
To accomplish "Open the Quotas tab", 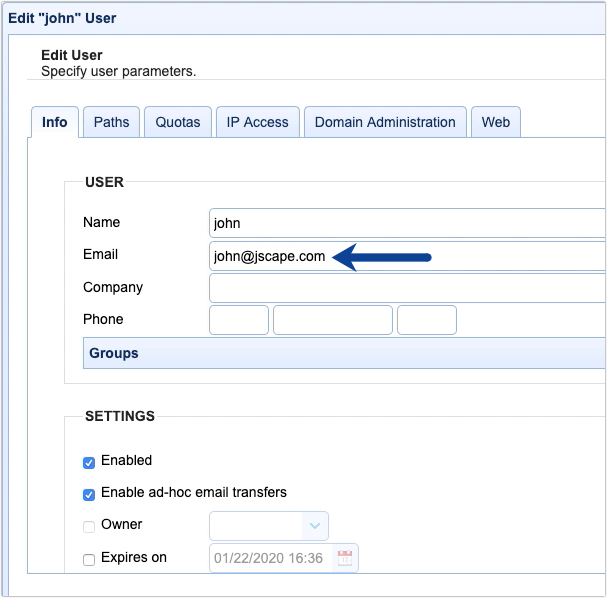I will click(x=178, y=122).
